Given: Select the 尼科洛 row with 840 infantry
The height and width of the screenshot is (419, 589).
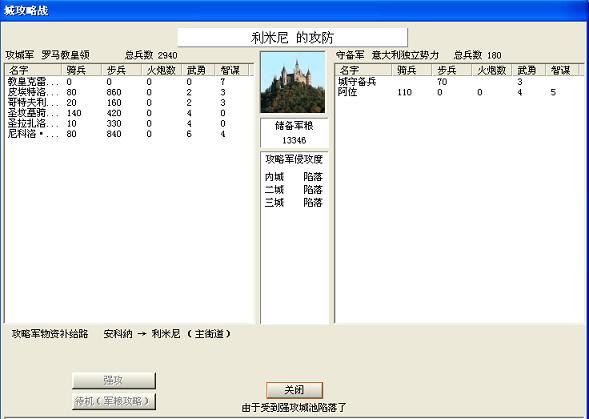Looking at the screenshot, I should (x=128, y=134).
